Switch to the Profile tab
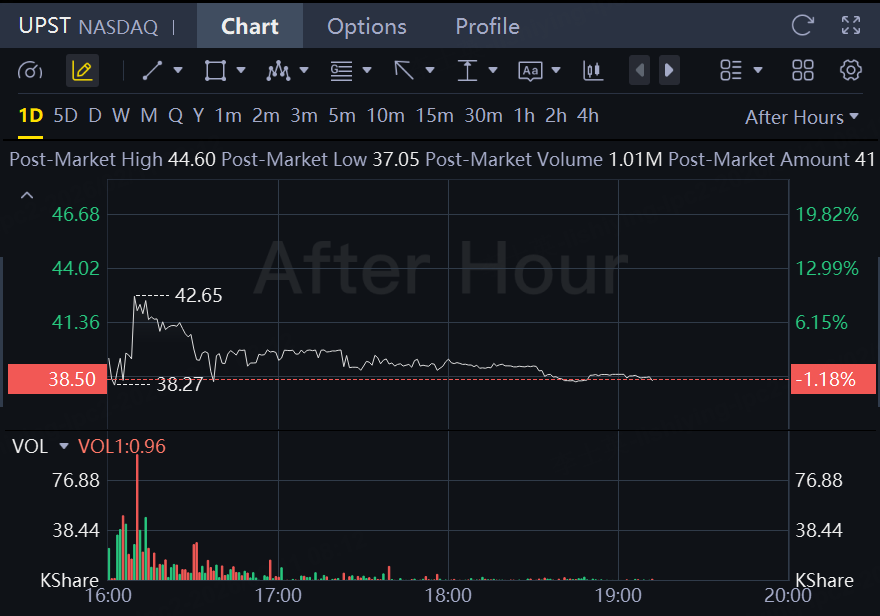The width and height of the screenshot is (880, 616). pos(487,26)
